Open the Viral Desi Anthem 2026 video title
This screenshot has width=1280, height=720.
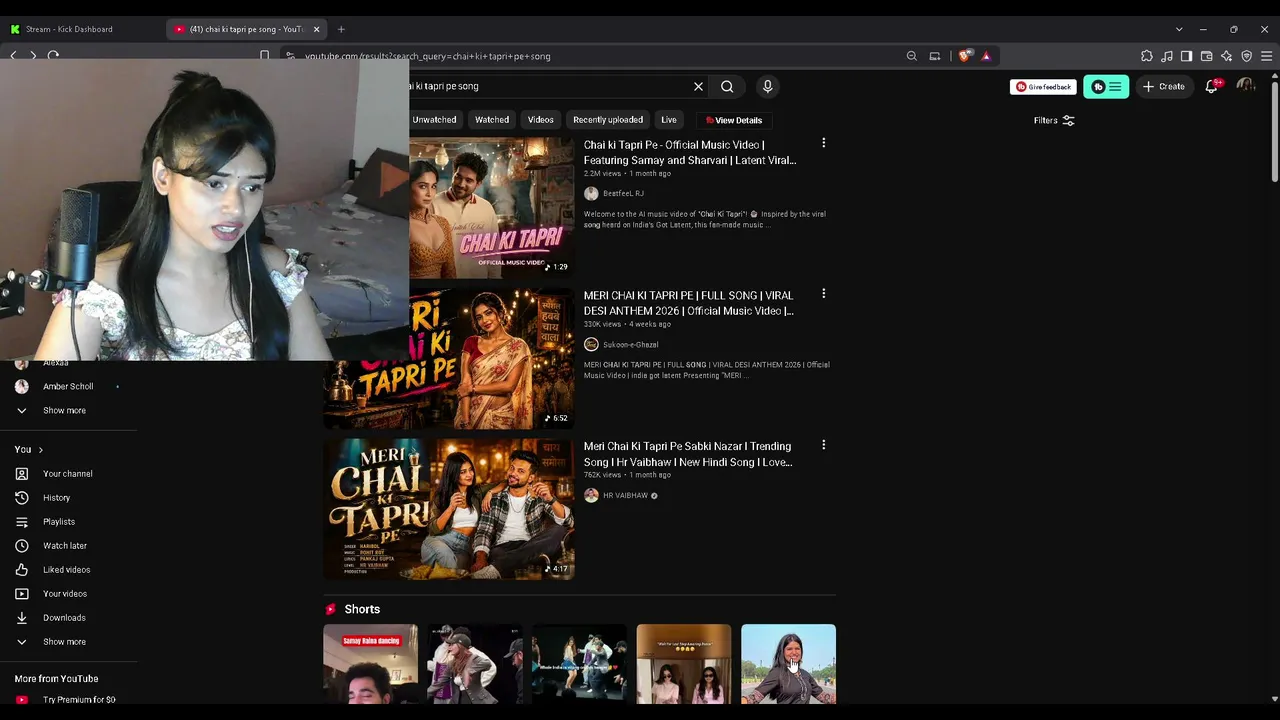pyautogui.click(x=689, y=303)
